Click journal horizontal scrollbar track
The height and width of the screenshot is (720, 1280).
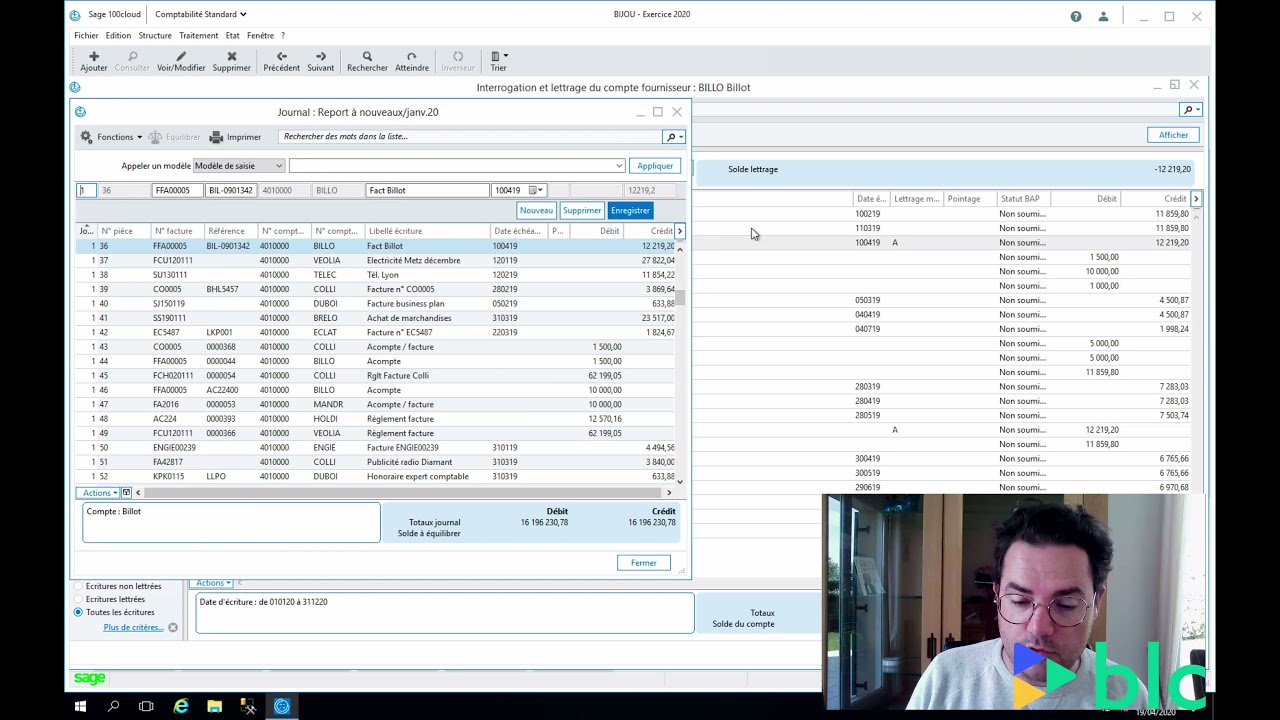coord(403,493)
